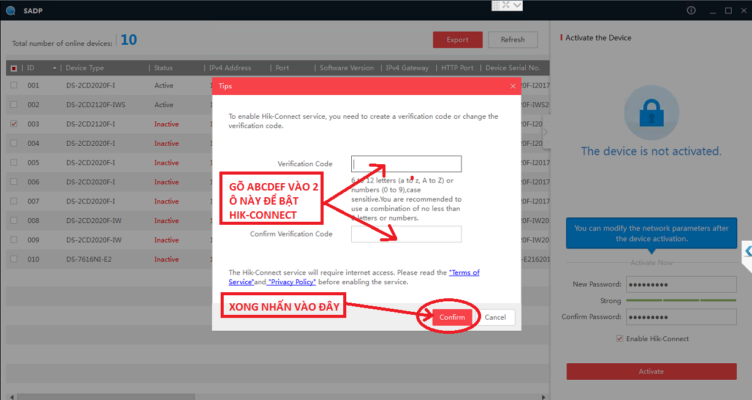
Task: Check the box for device 009
Action: [x=13, y=240]
